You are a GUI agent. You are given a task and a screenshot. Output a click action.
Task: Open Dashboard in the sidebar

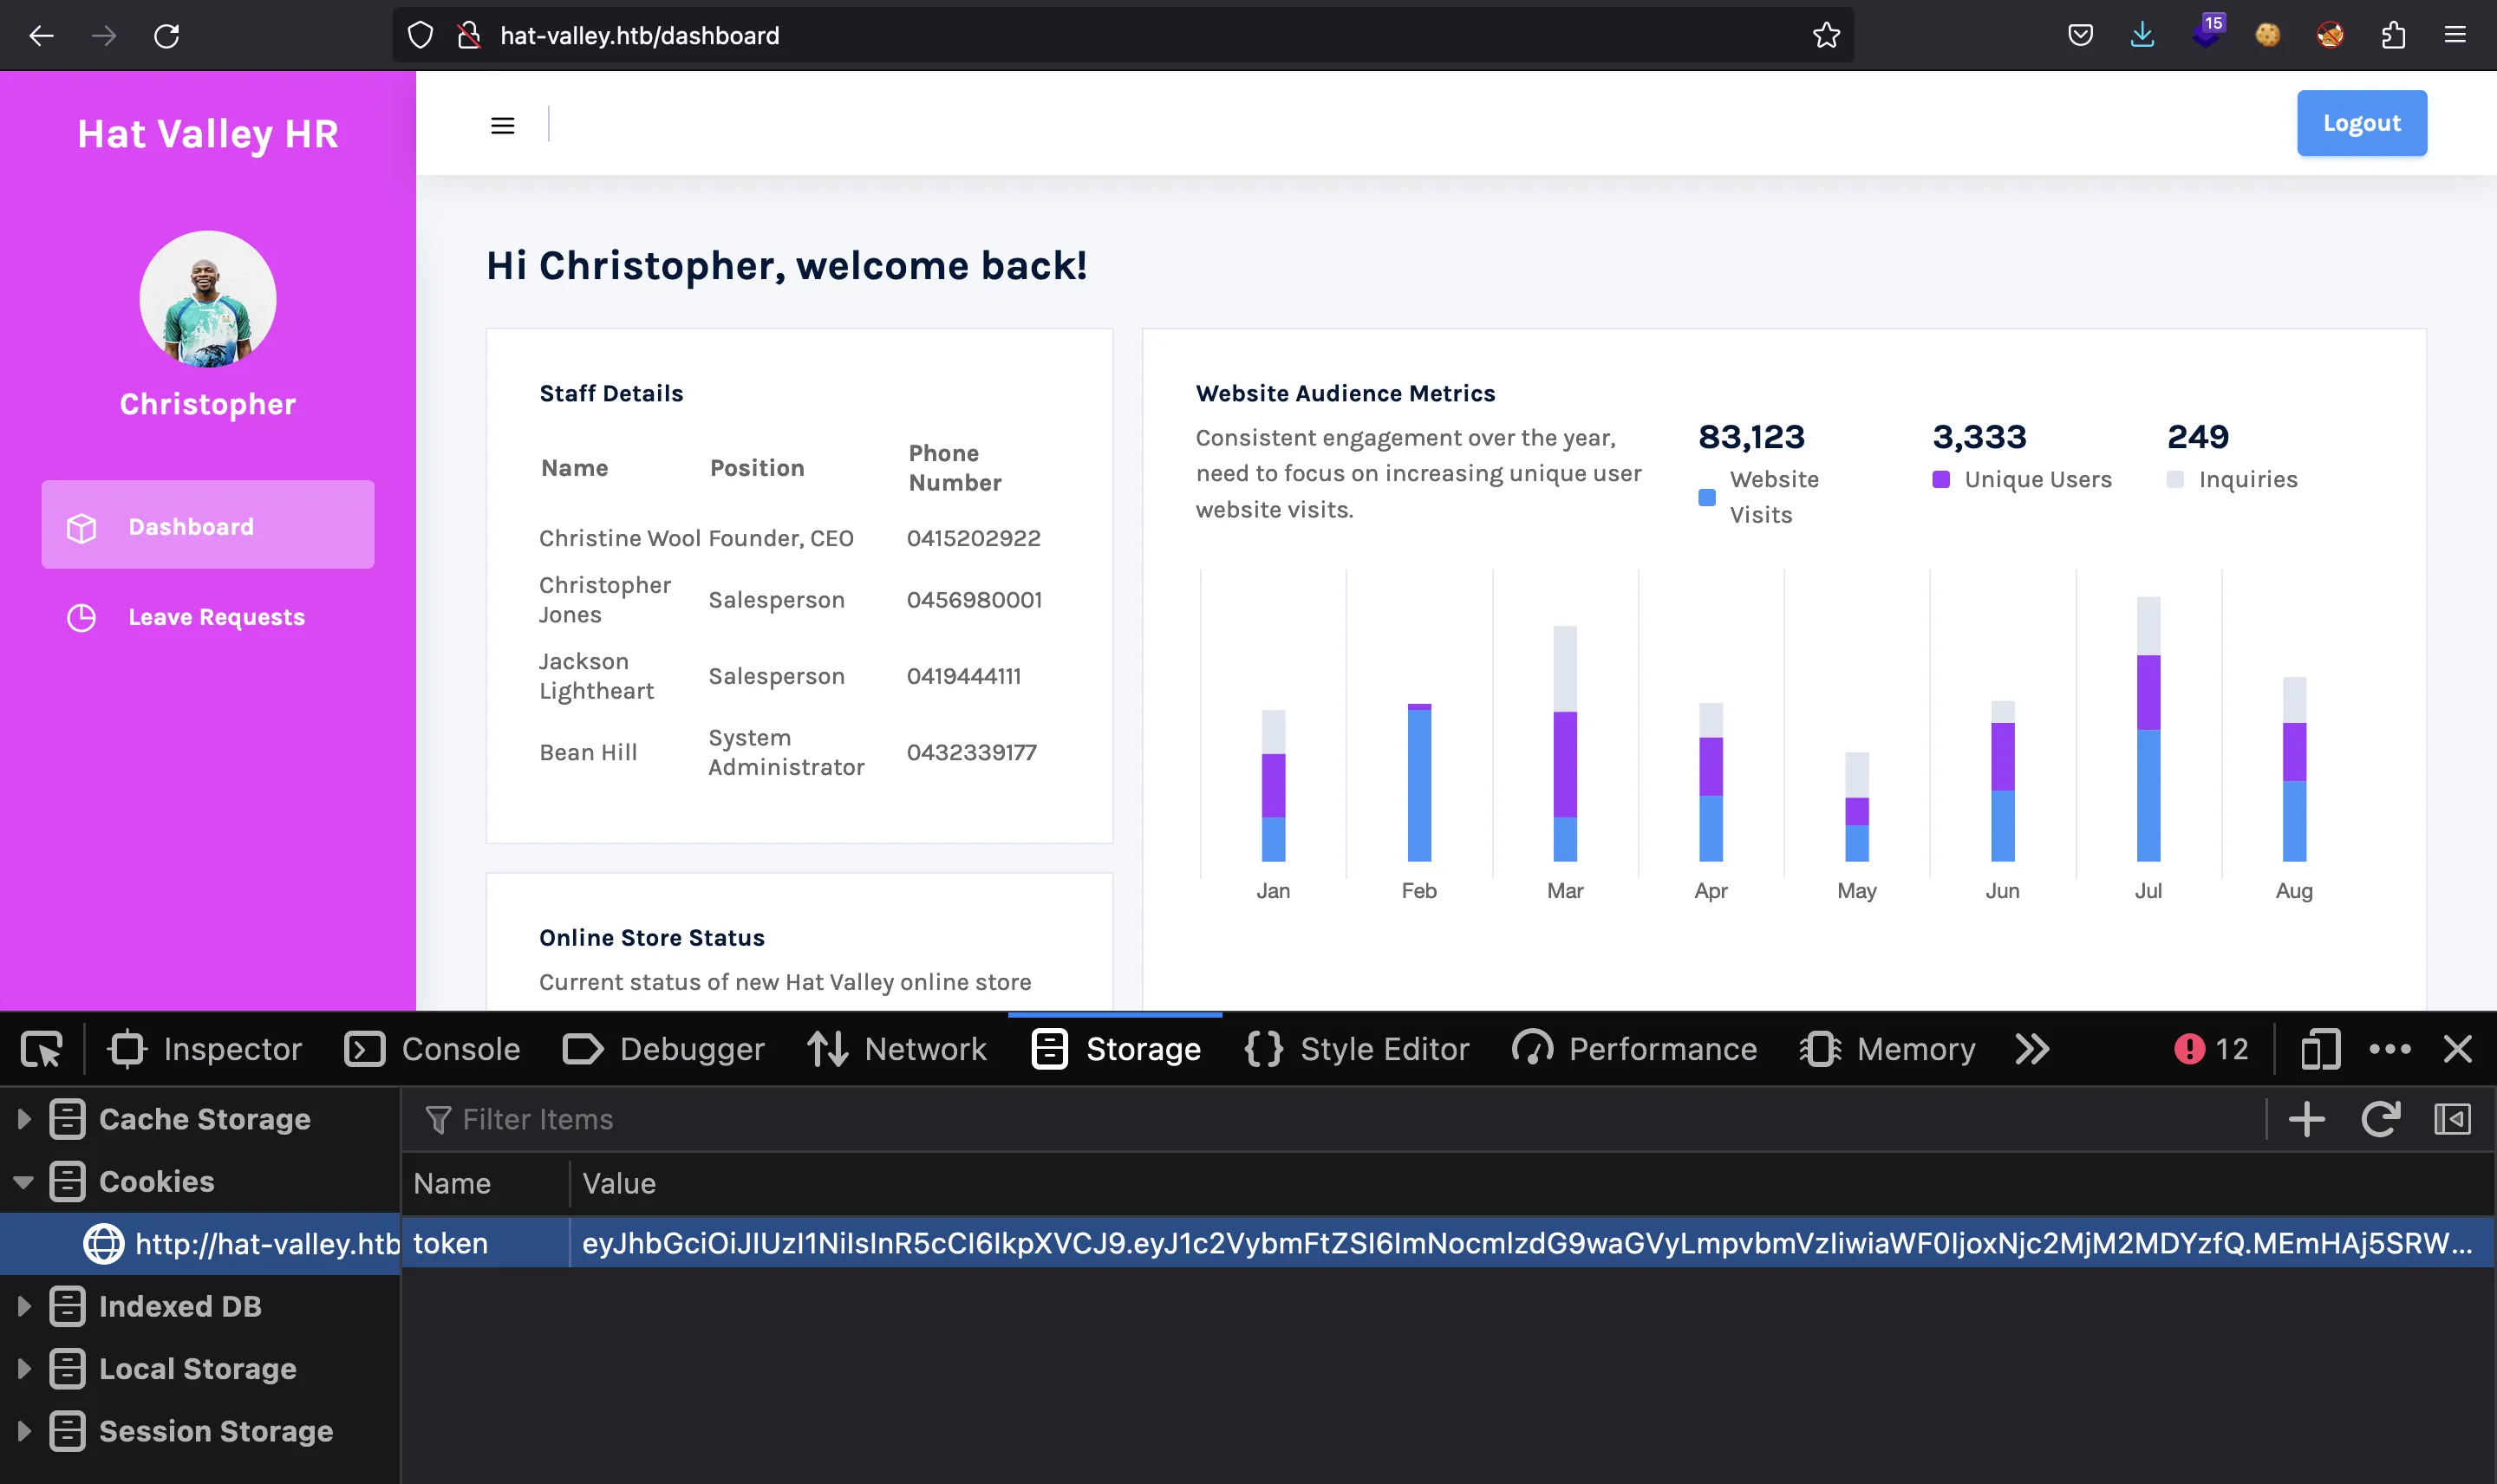point(208,525)
